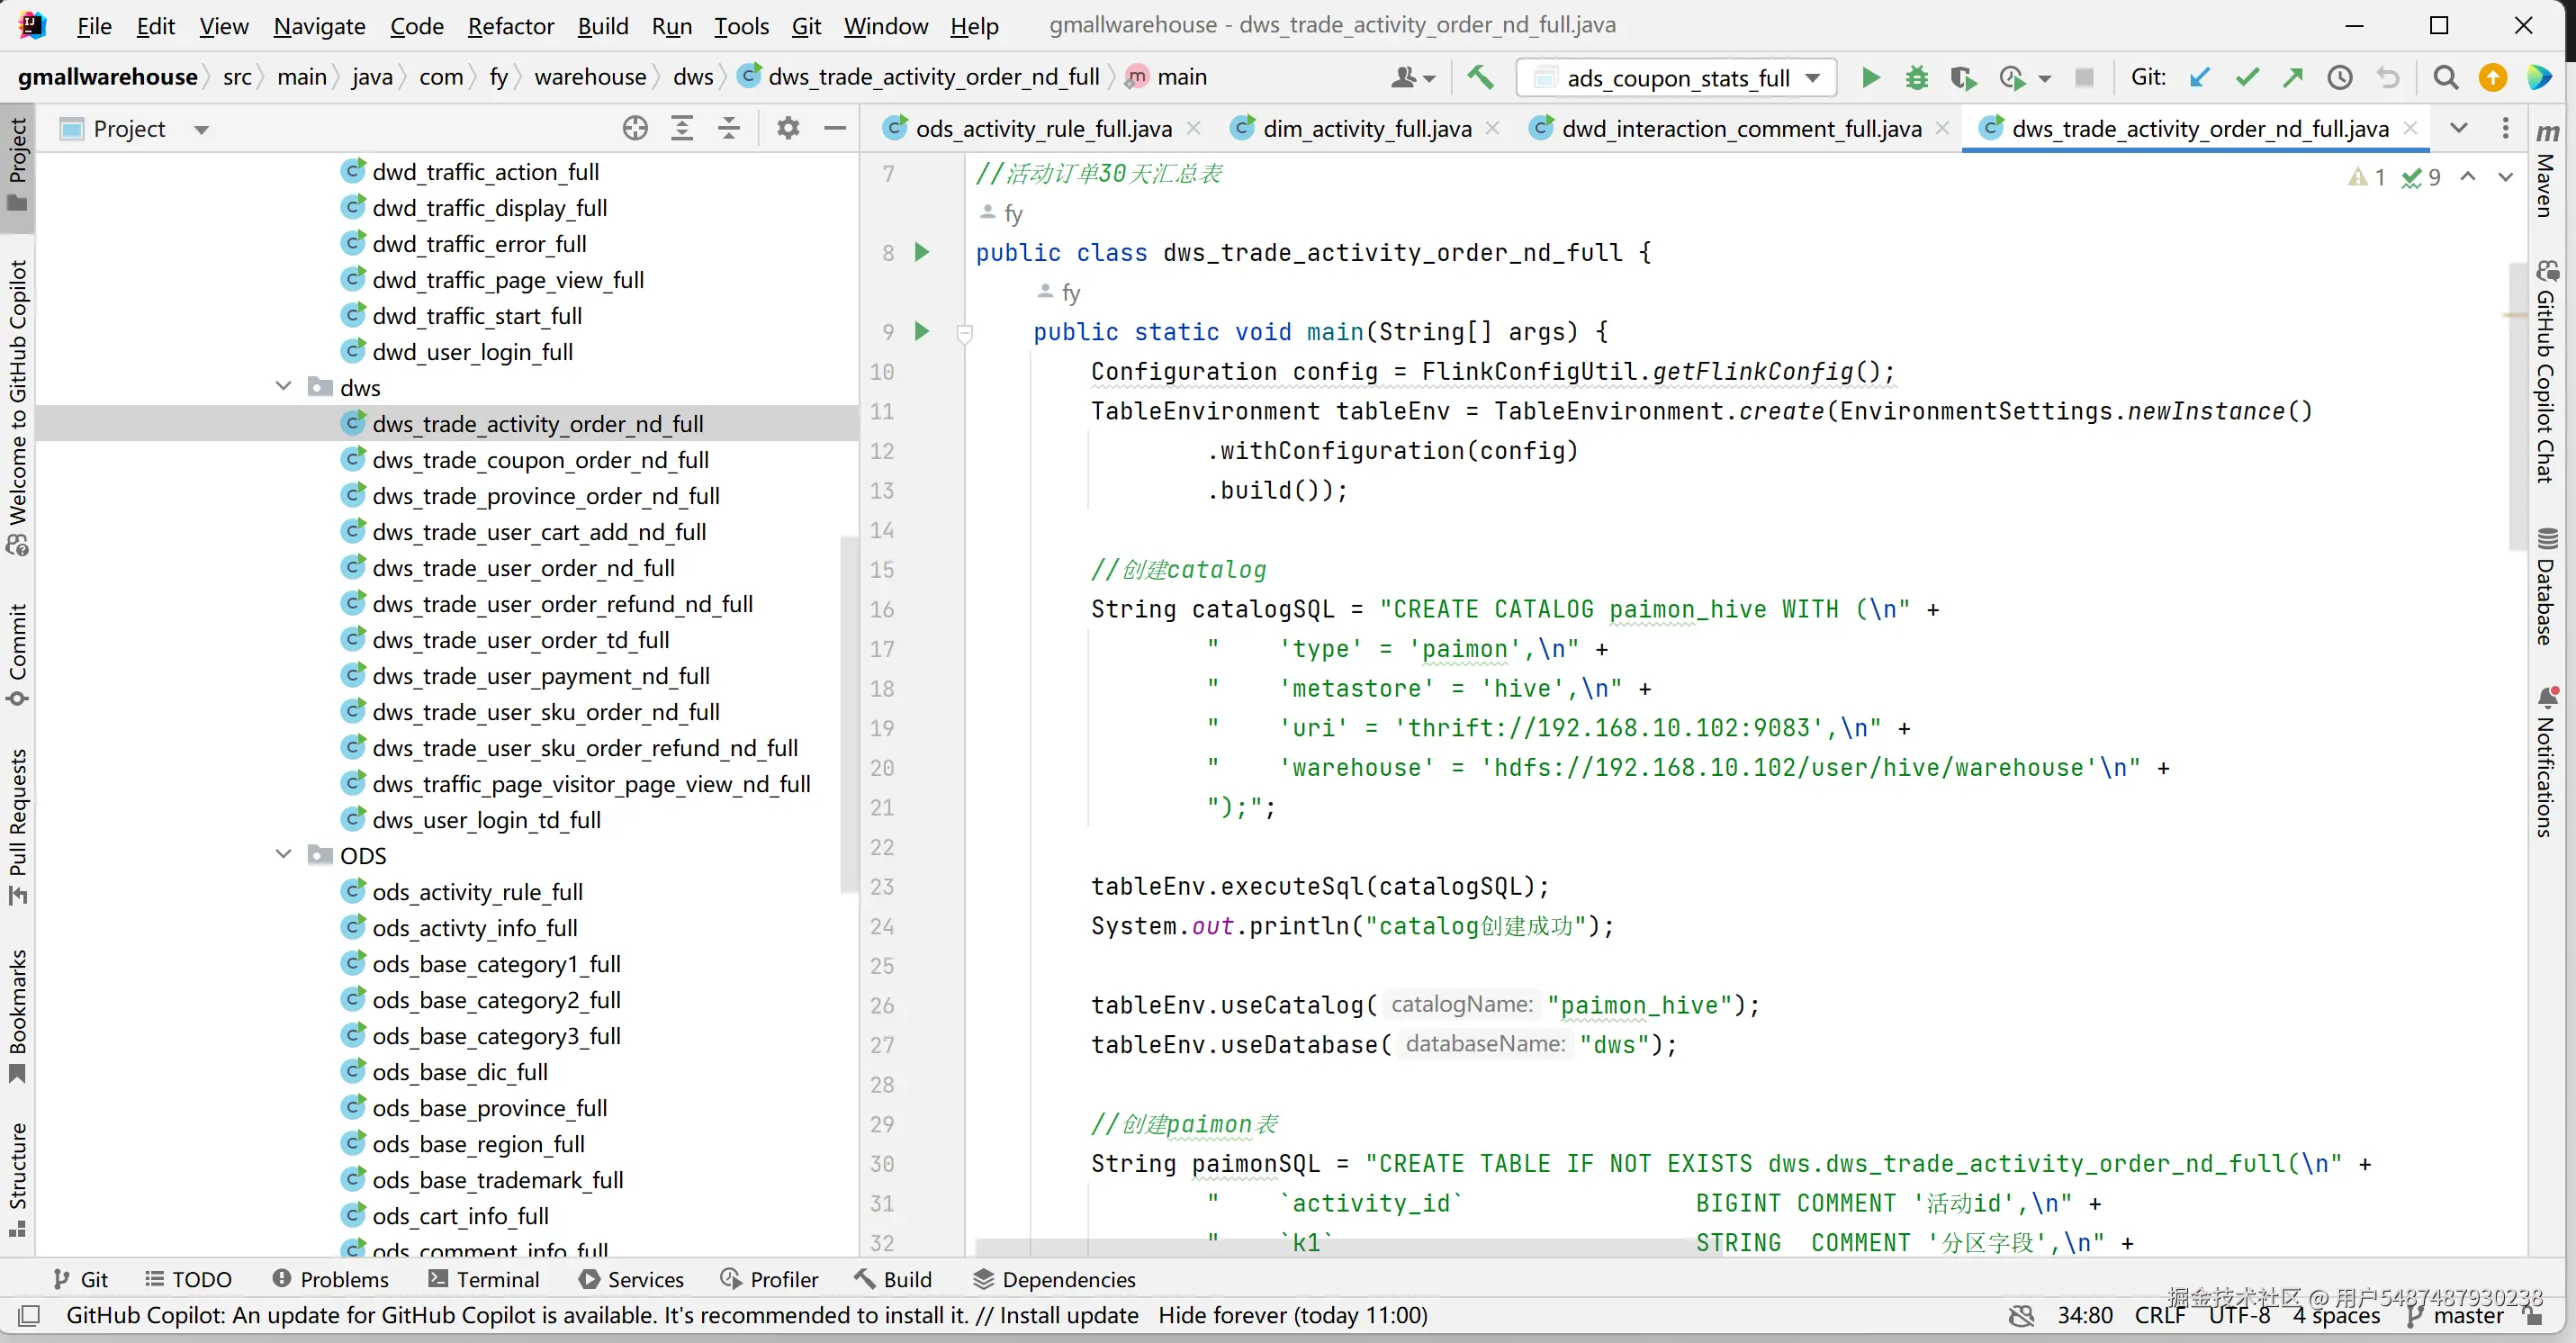This screenshot has width=2576, height=1343.
Task: Switch to dim_activity_full.java tab
Action: (x=1366, y=128)
